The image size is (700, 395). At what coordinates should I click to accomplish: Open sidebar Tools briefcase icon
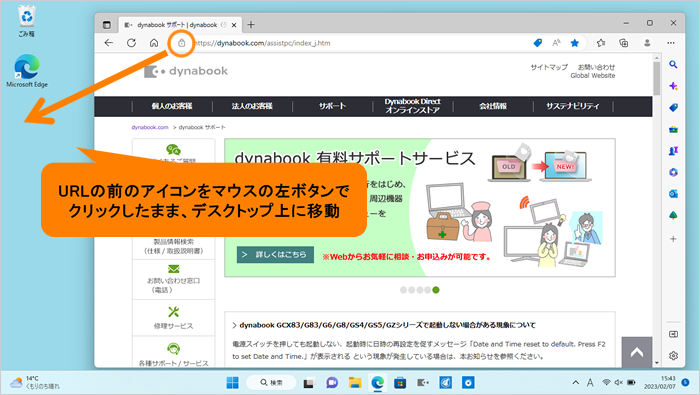tap(673, 129)
